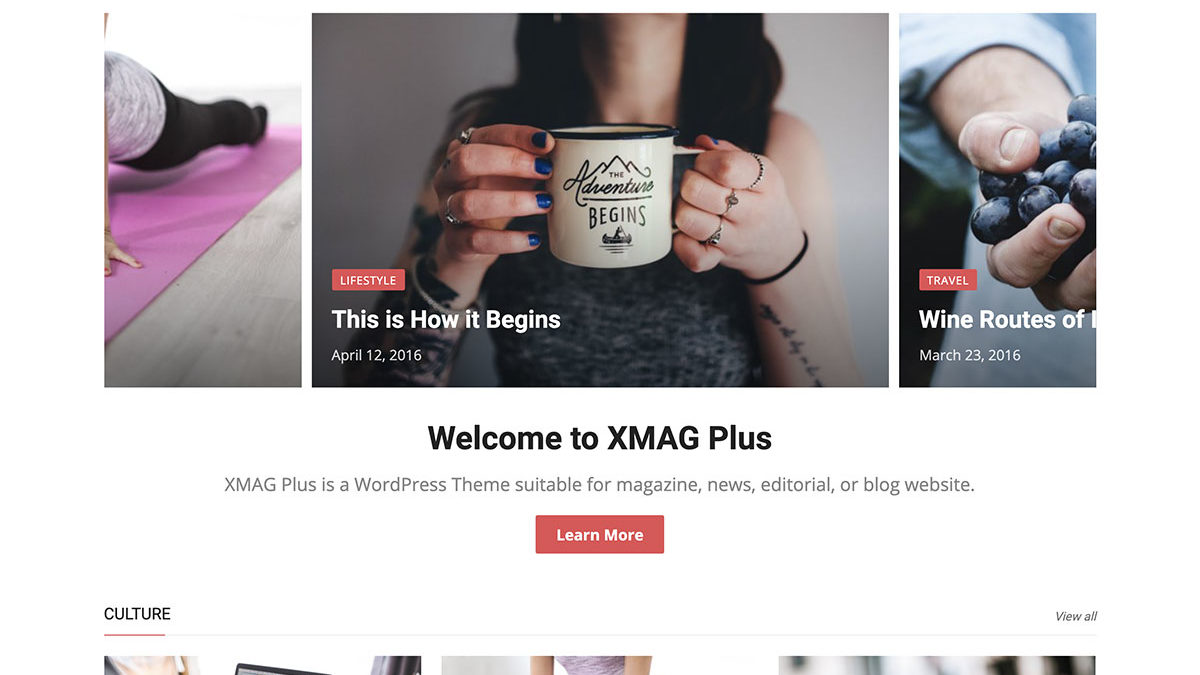Screen dimensions: 1200x675
Task: Open the middle Culture post thumbnail
Action: click(600, 665)
